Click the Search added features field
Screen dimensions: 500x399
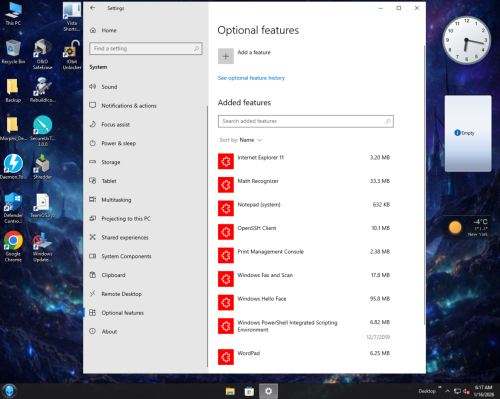(306, 121)
